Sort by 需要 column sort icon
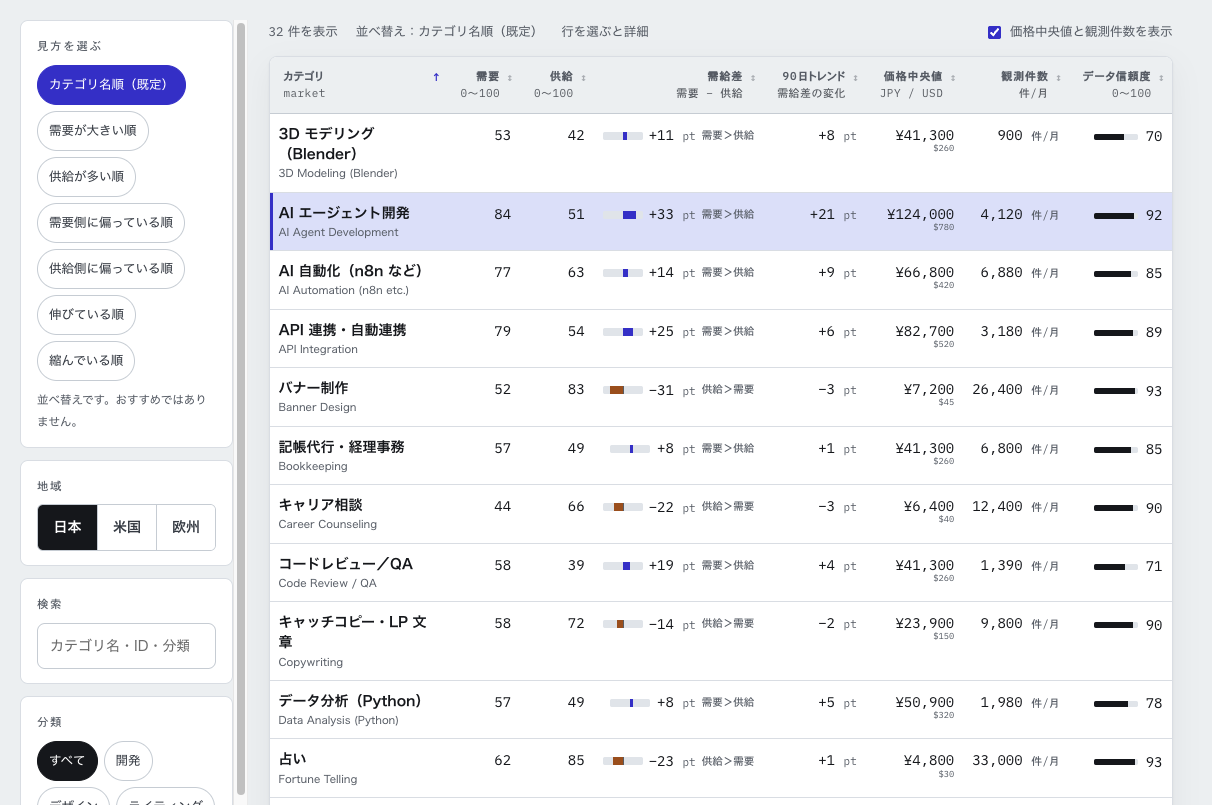1212x805 pixels. (x=510, y=77)
